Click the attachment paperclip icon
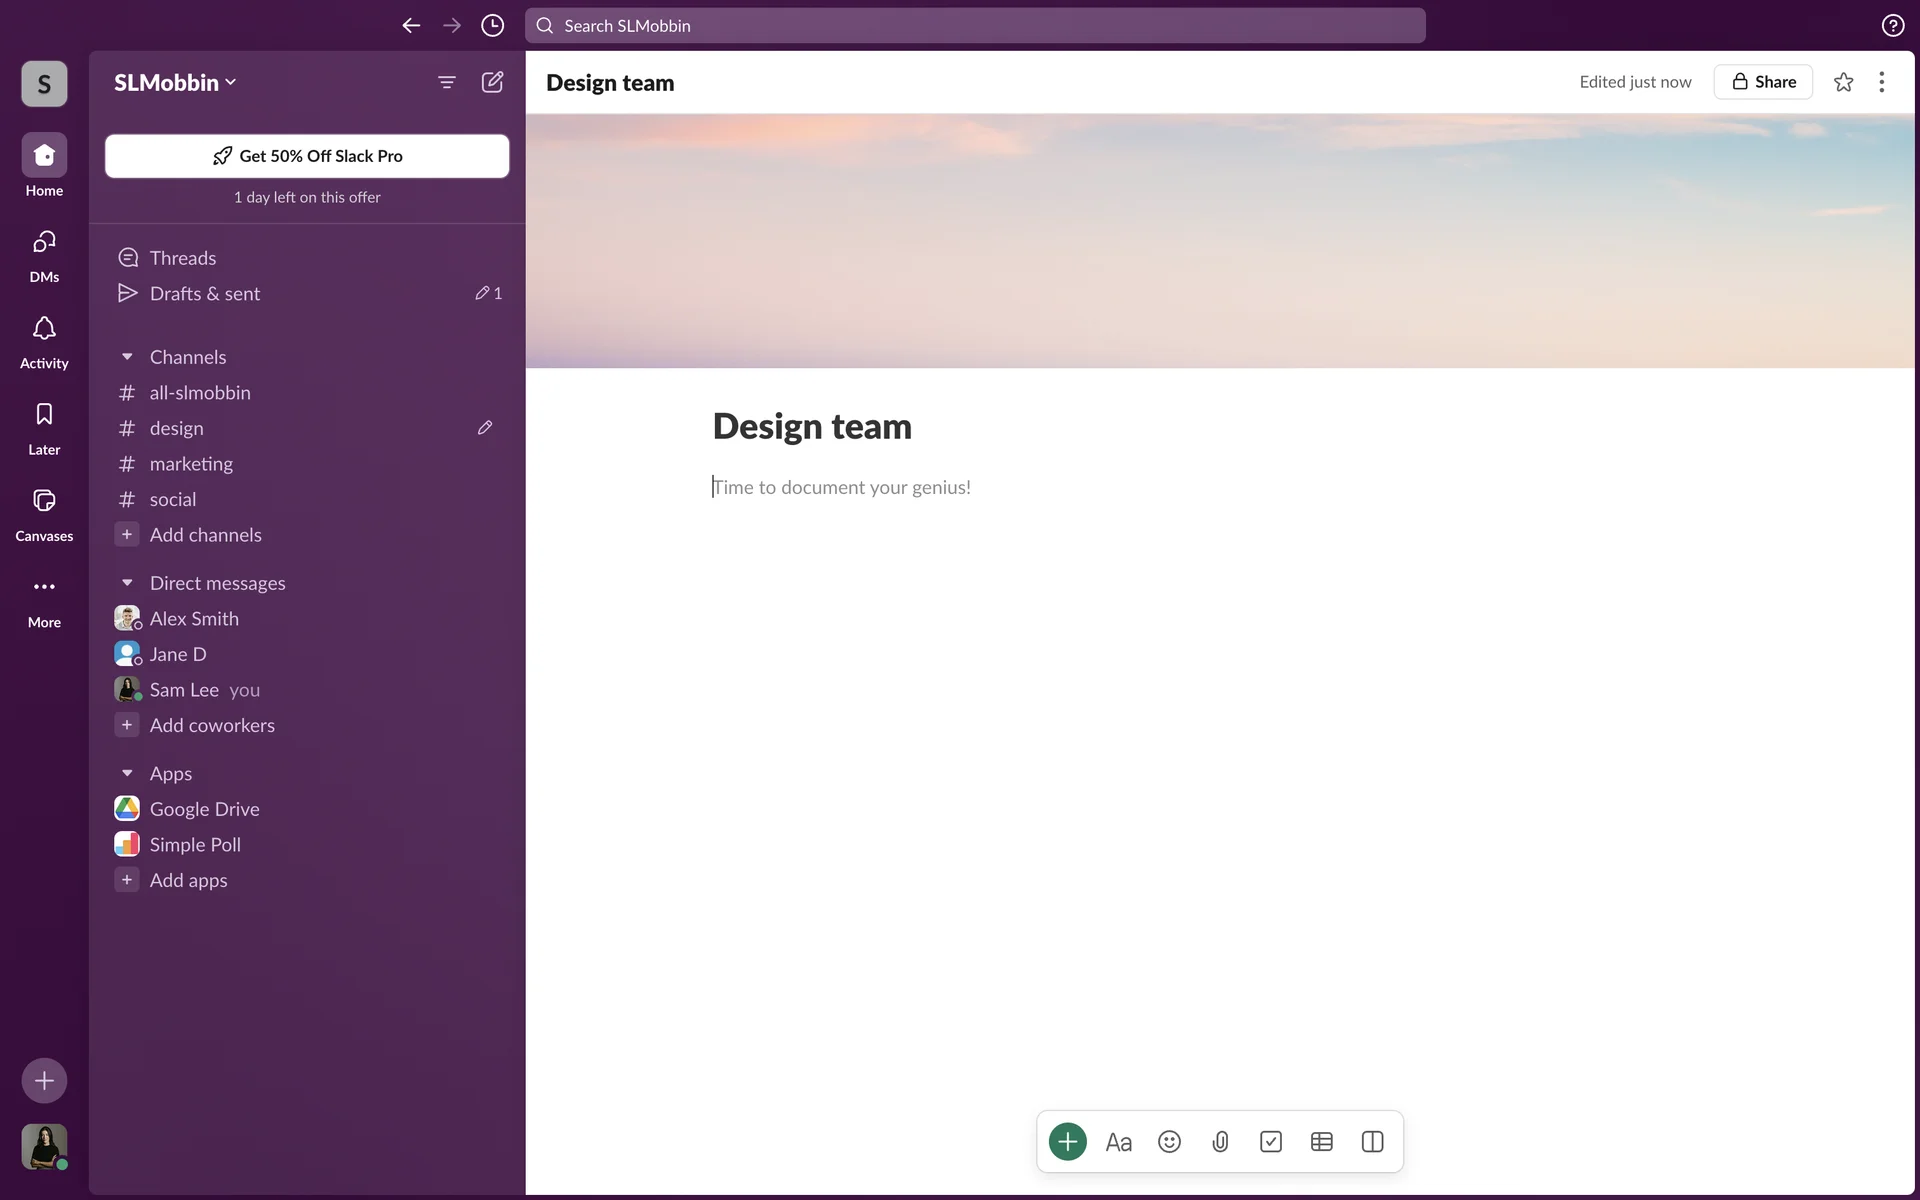This screenshot has height=1200, width=1920. click(x=1220, y=1141)
